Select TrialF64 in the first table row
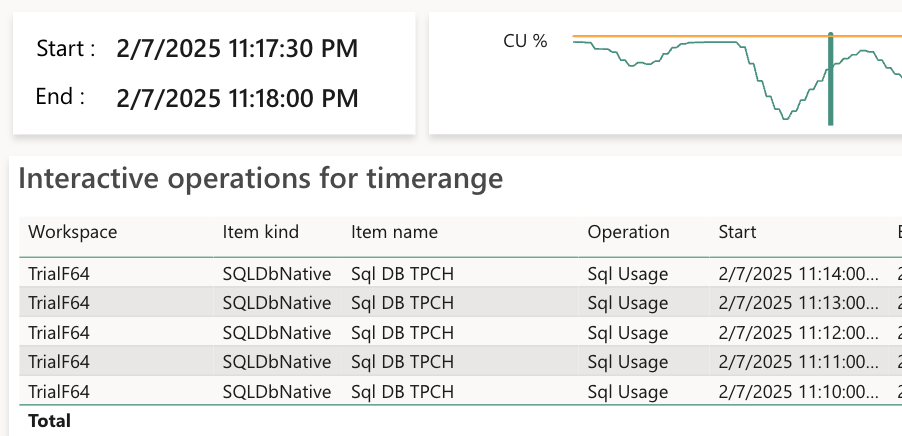 coord(59,272)
